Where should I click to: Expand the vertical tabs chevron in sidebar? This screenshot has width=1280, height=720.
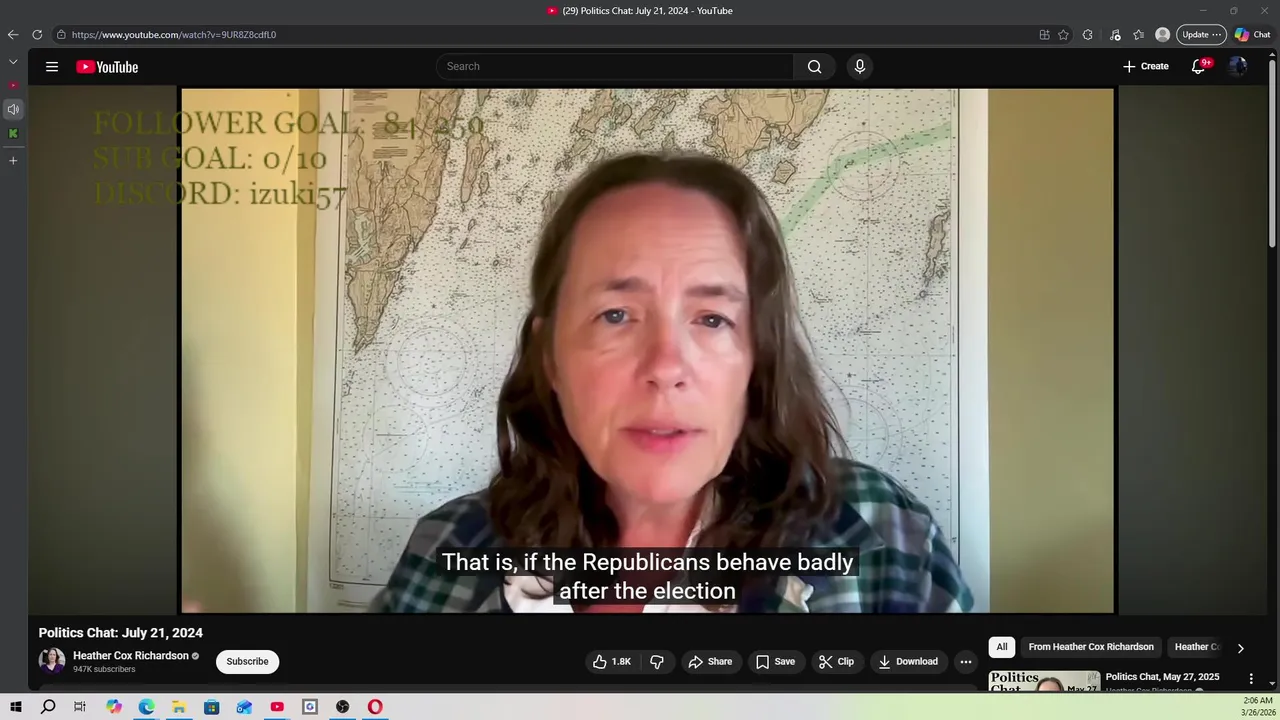pos(13,61)
